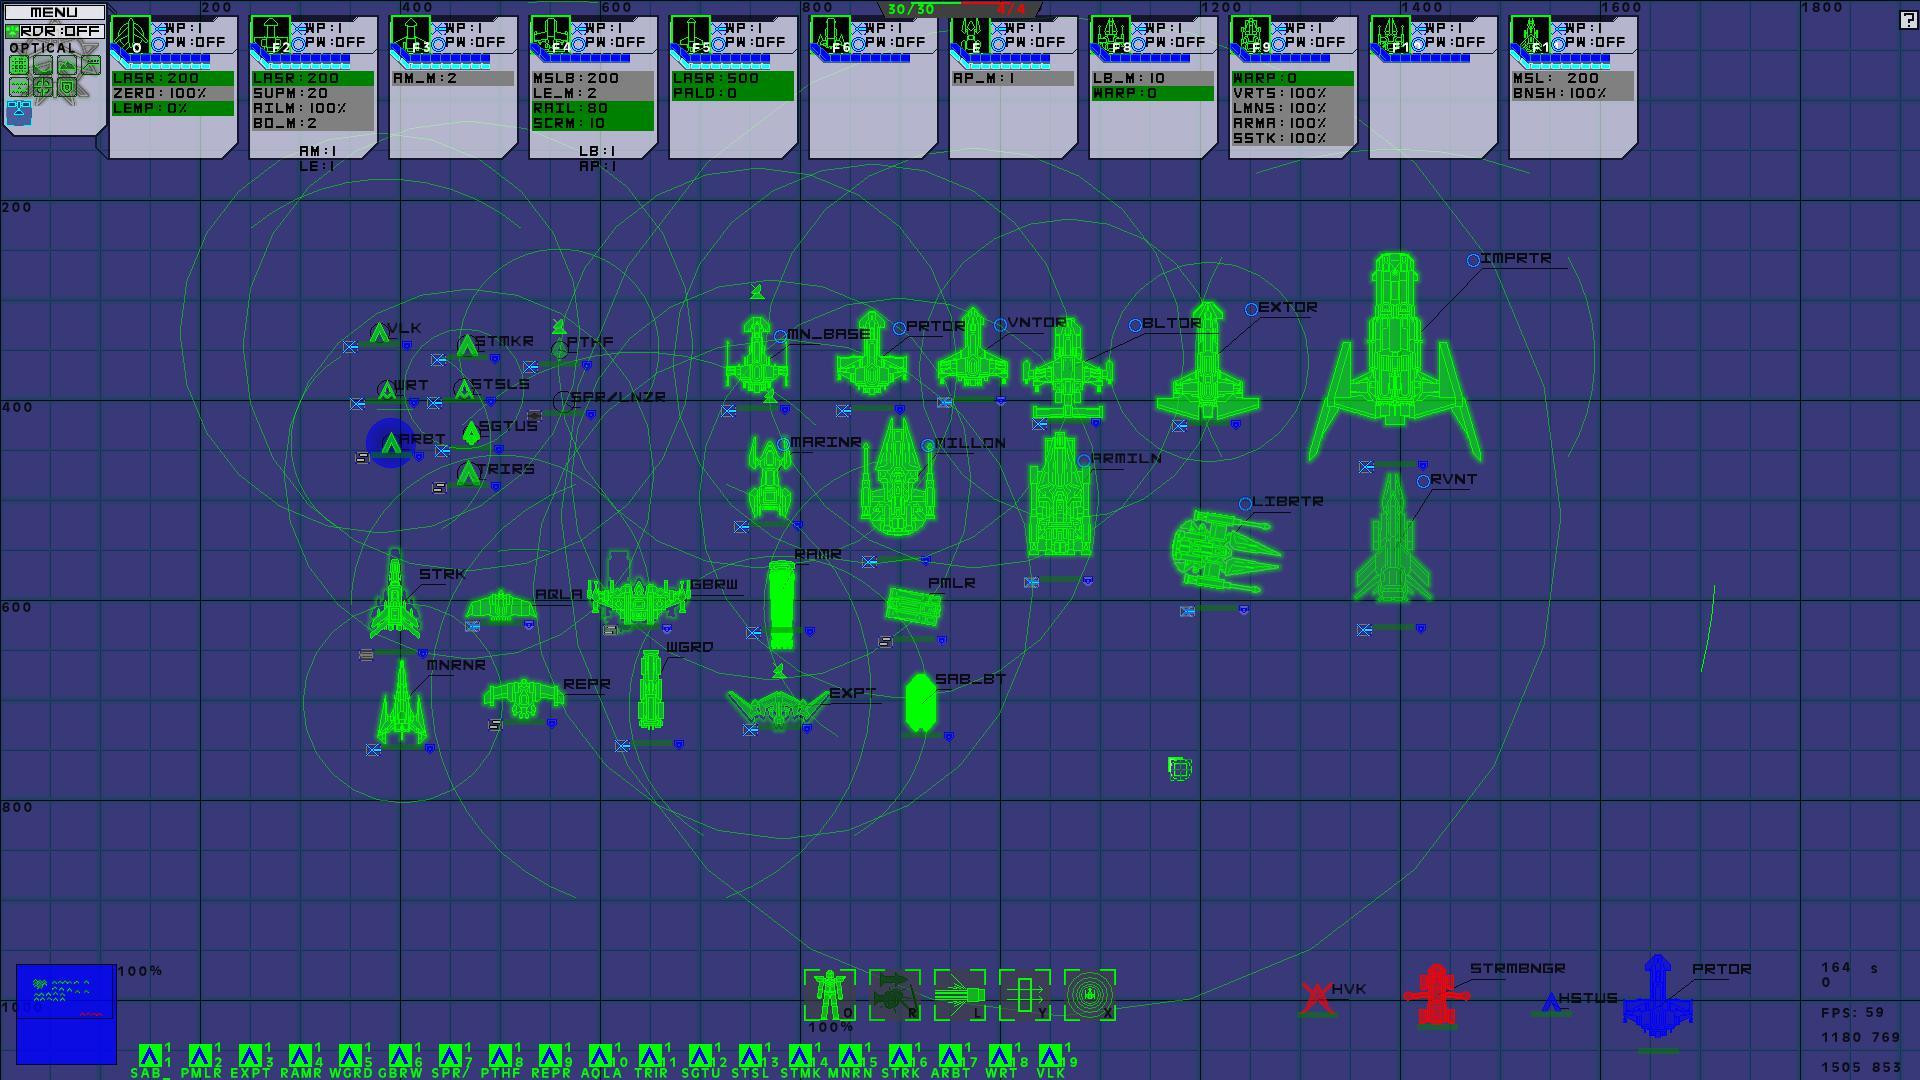Select the IMPRTR capital ship
This screenshot has width=1920, height=1080.
point(1395,356)
